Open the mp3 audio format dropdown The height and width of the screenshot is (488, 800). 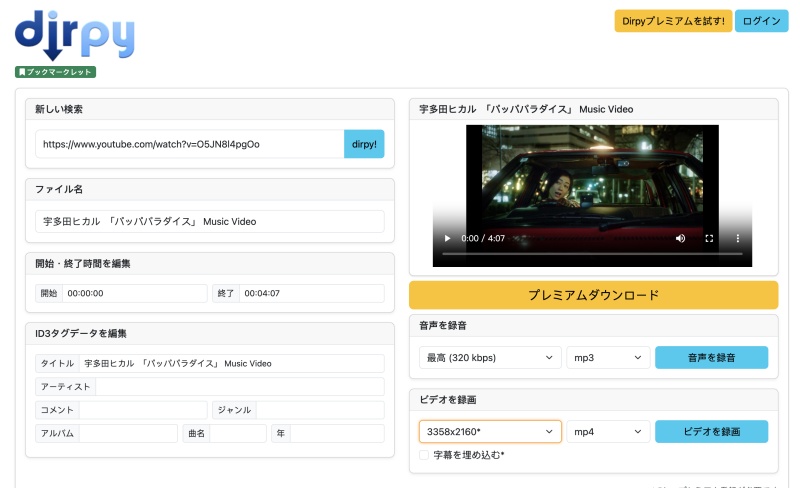[x=608, y=358]
